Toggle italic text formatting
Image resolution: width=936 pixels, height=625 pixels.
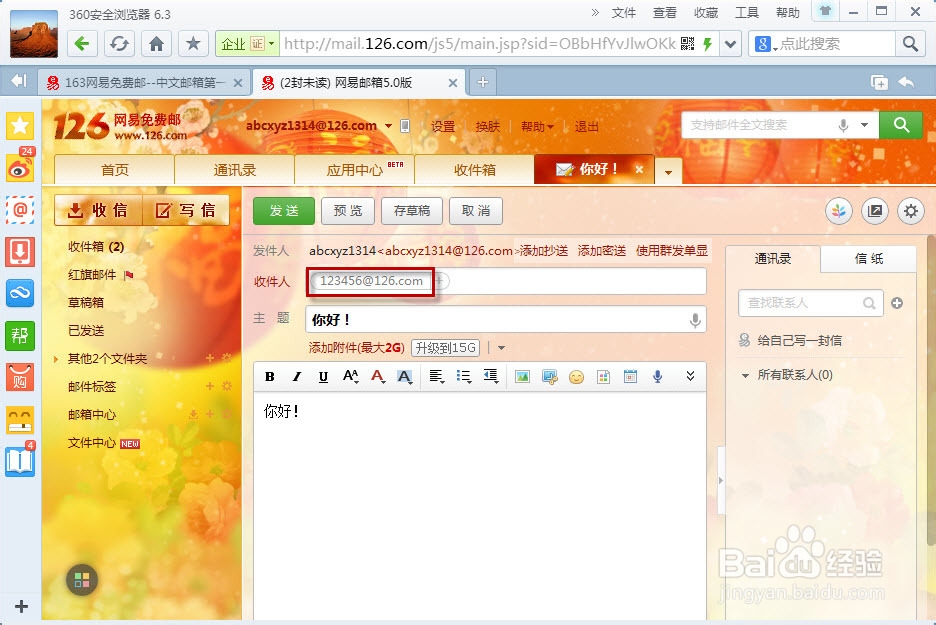tap(296, 377)
